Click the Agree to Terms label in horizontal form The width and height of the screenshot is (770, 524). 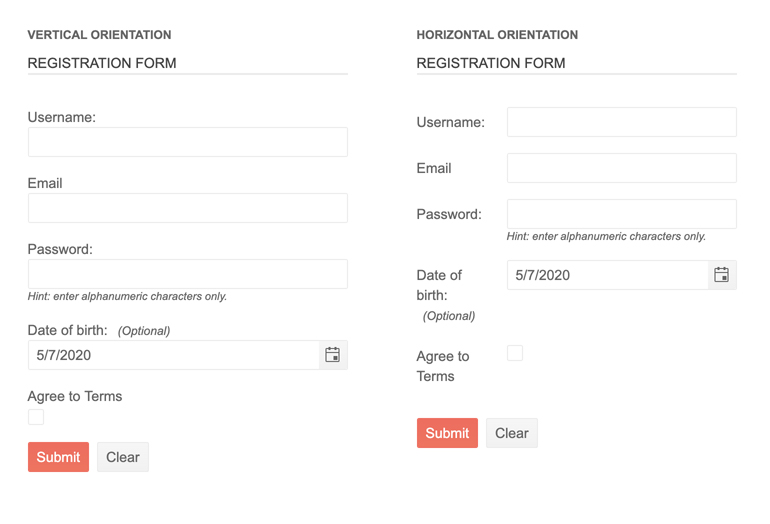pyautogui.click(x=442, y=366)
